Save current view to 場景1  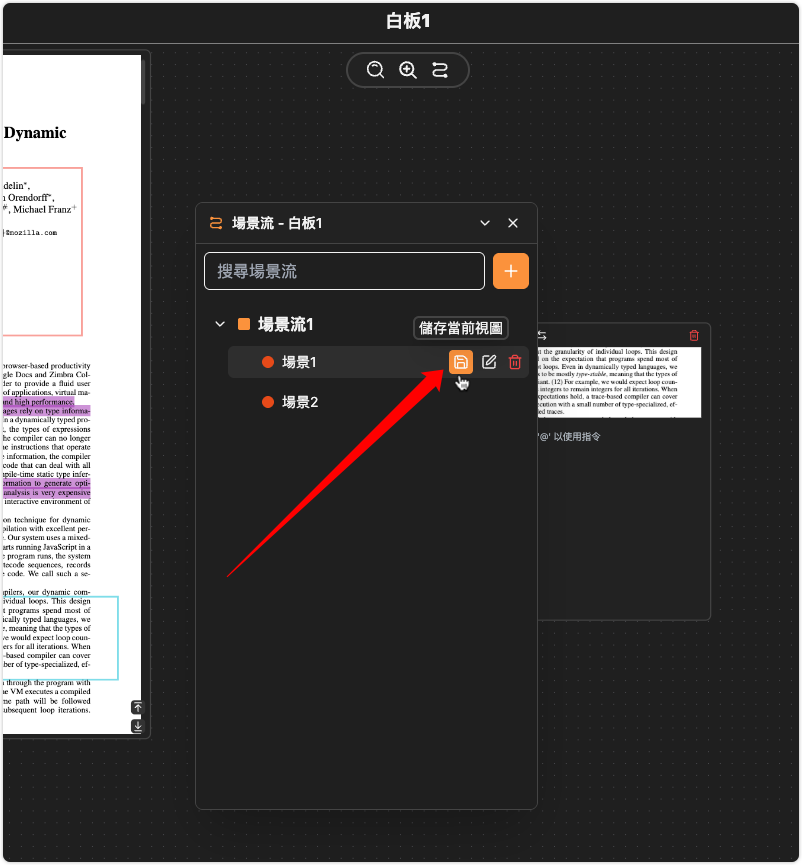click(461, 362)
